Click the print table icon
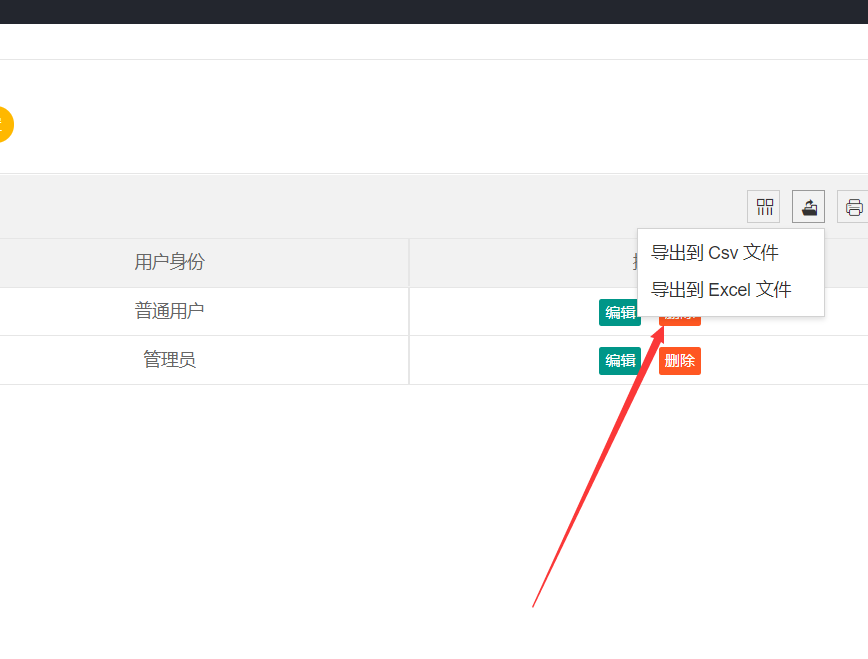The height and width of the screenshot is (659, 868). pos(852,207)
